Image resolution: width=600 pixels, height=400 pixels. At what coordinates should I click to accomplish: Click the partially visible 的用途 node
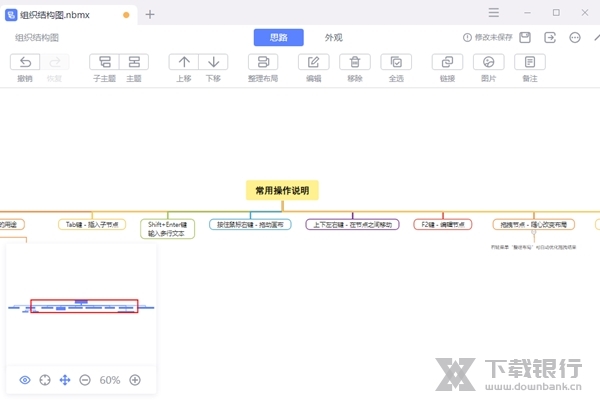11,224
